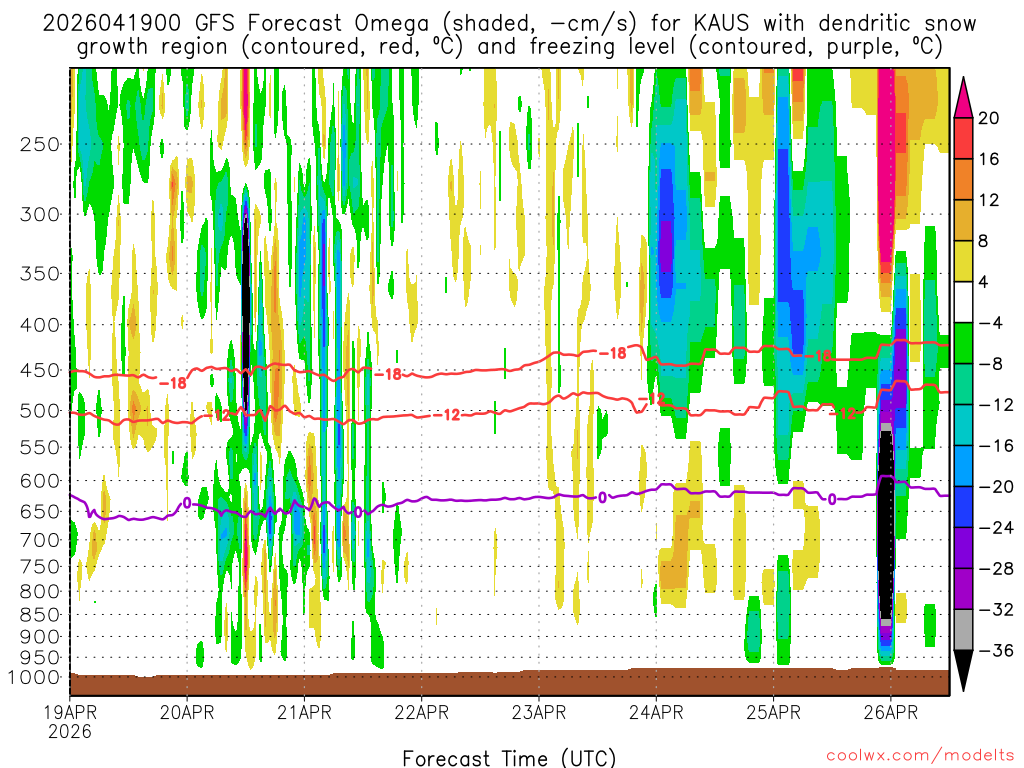This screenshot has height=768, width=1024.
Task: Click the red 16 to 20 colorbar swatch
Action: tap(963, 138)
